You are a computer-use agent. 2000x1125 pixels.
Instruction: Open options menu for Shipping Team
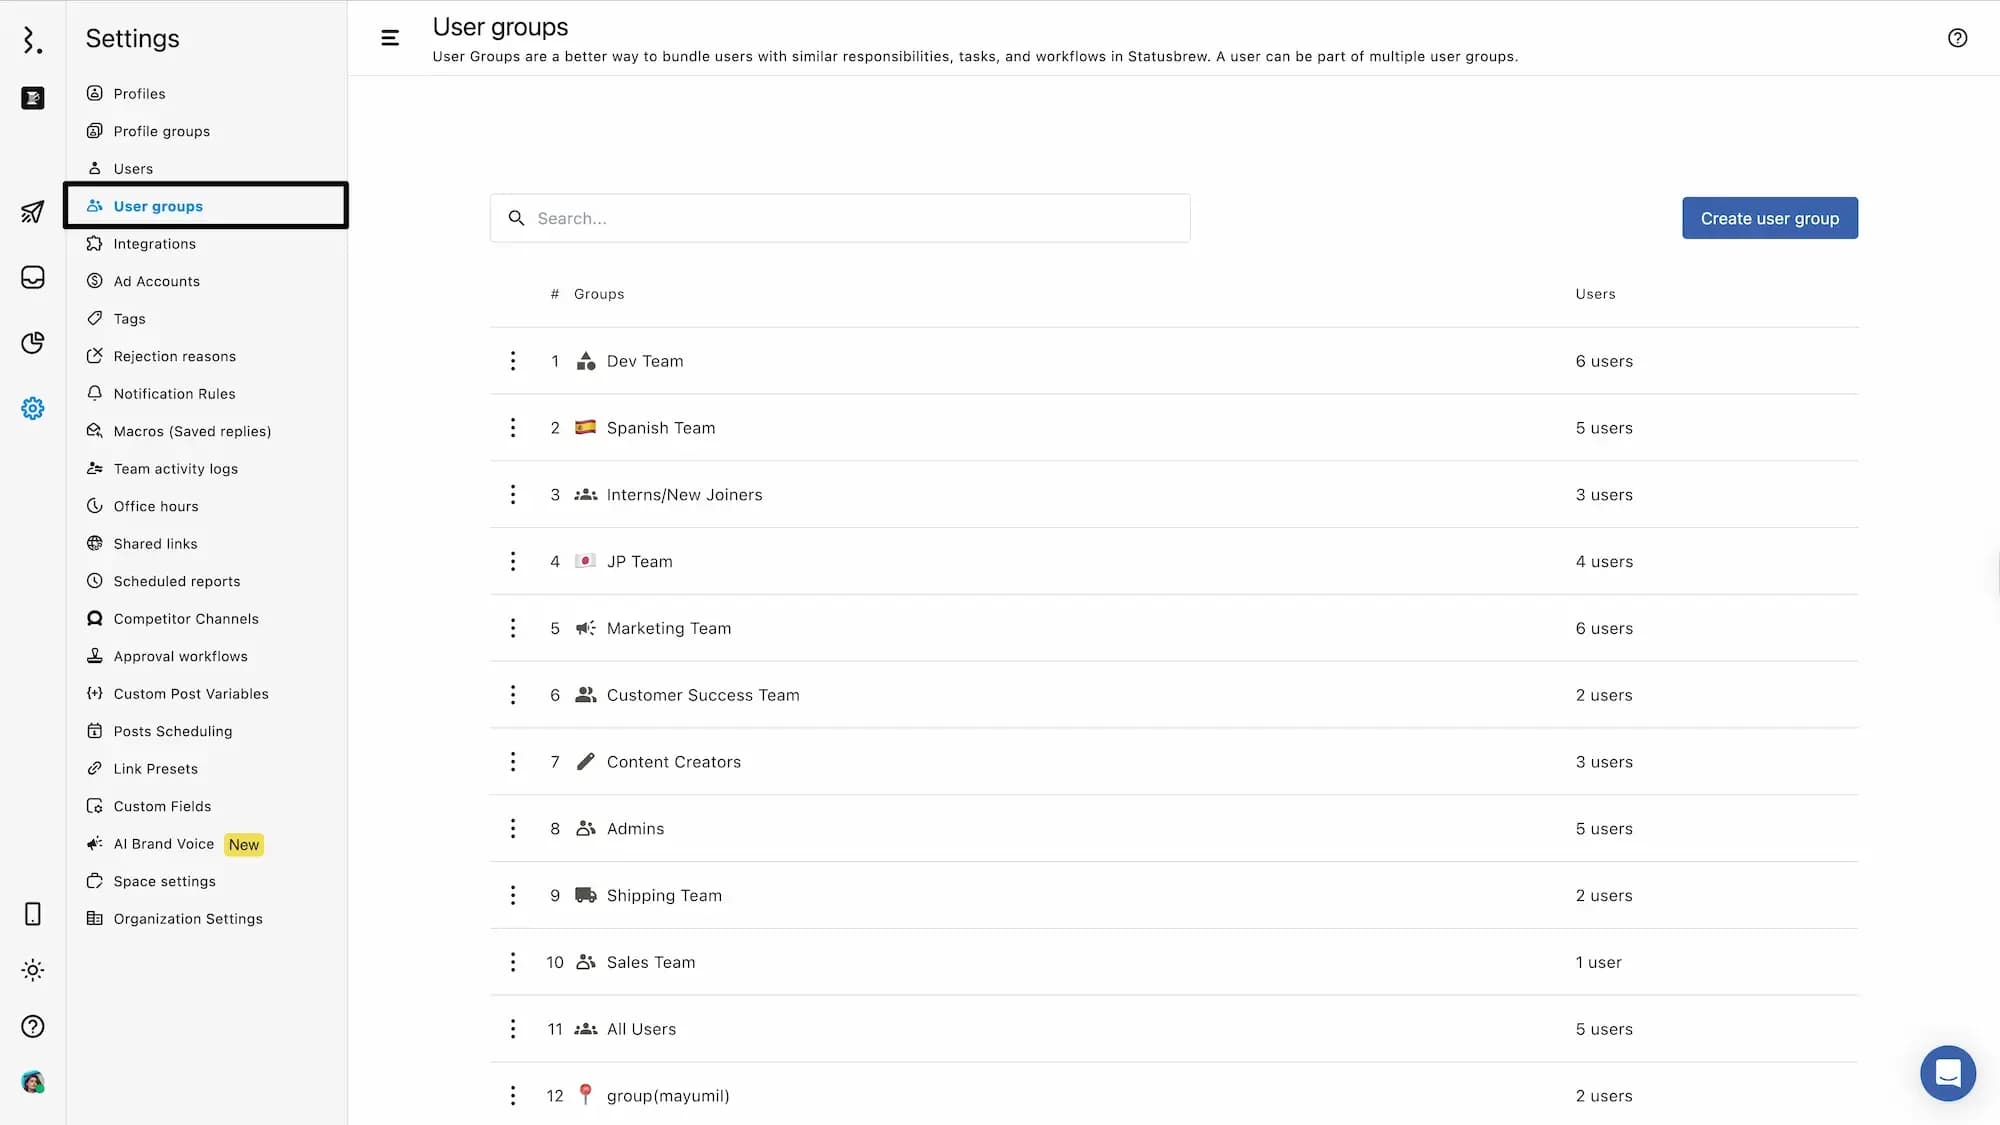[513, 895]
